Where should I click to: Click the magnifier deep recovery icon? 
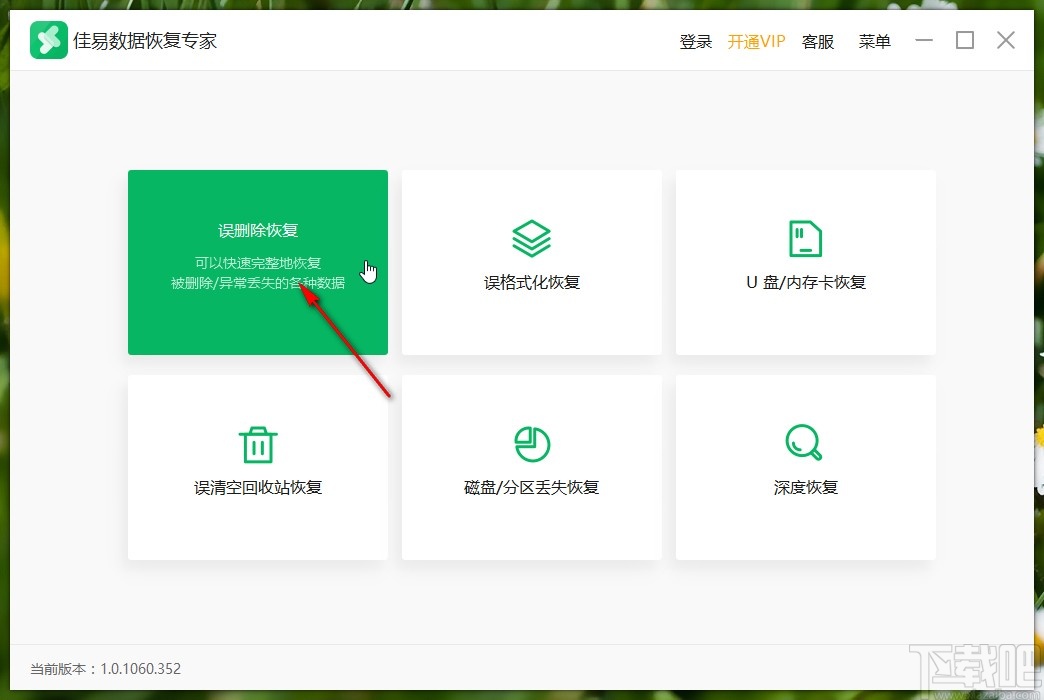[804, 443]
